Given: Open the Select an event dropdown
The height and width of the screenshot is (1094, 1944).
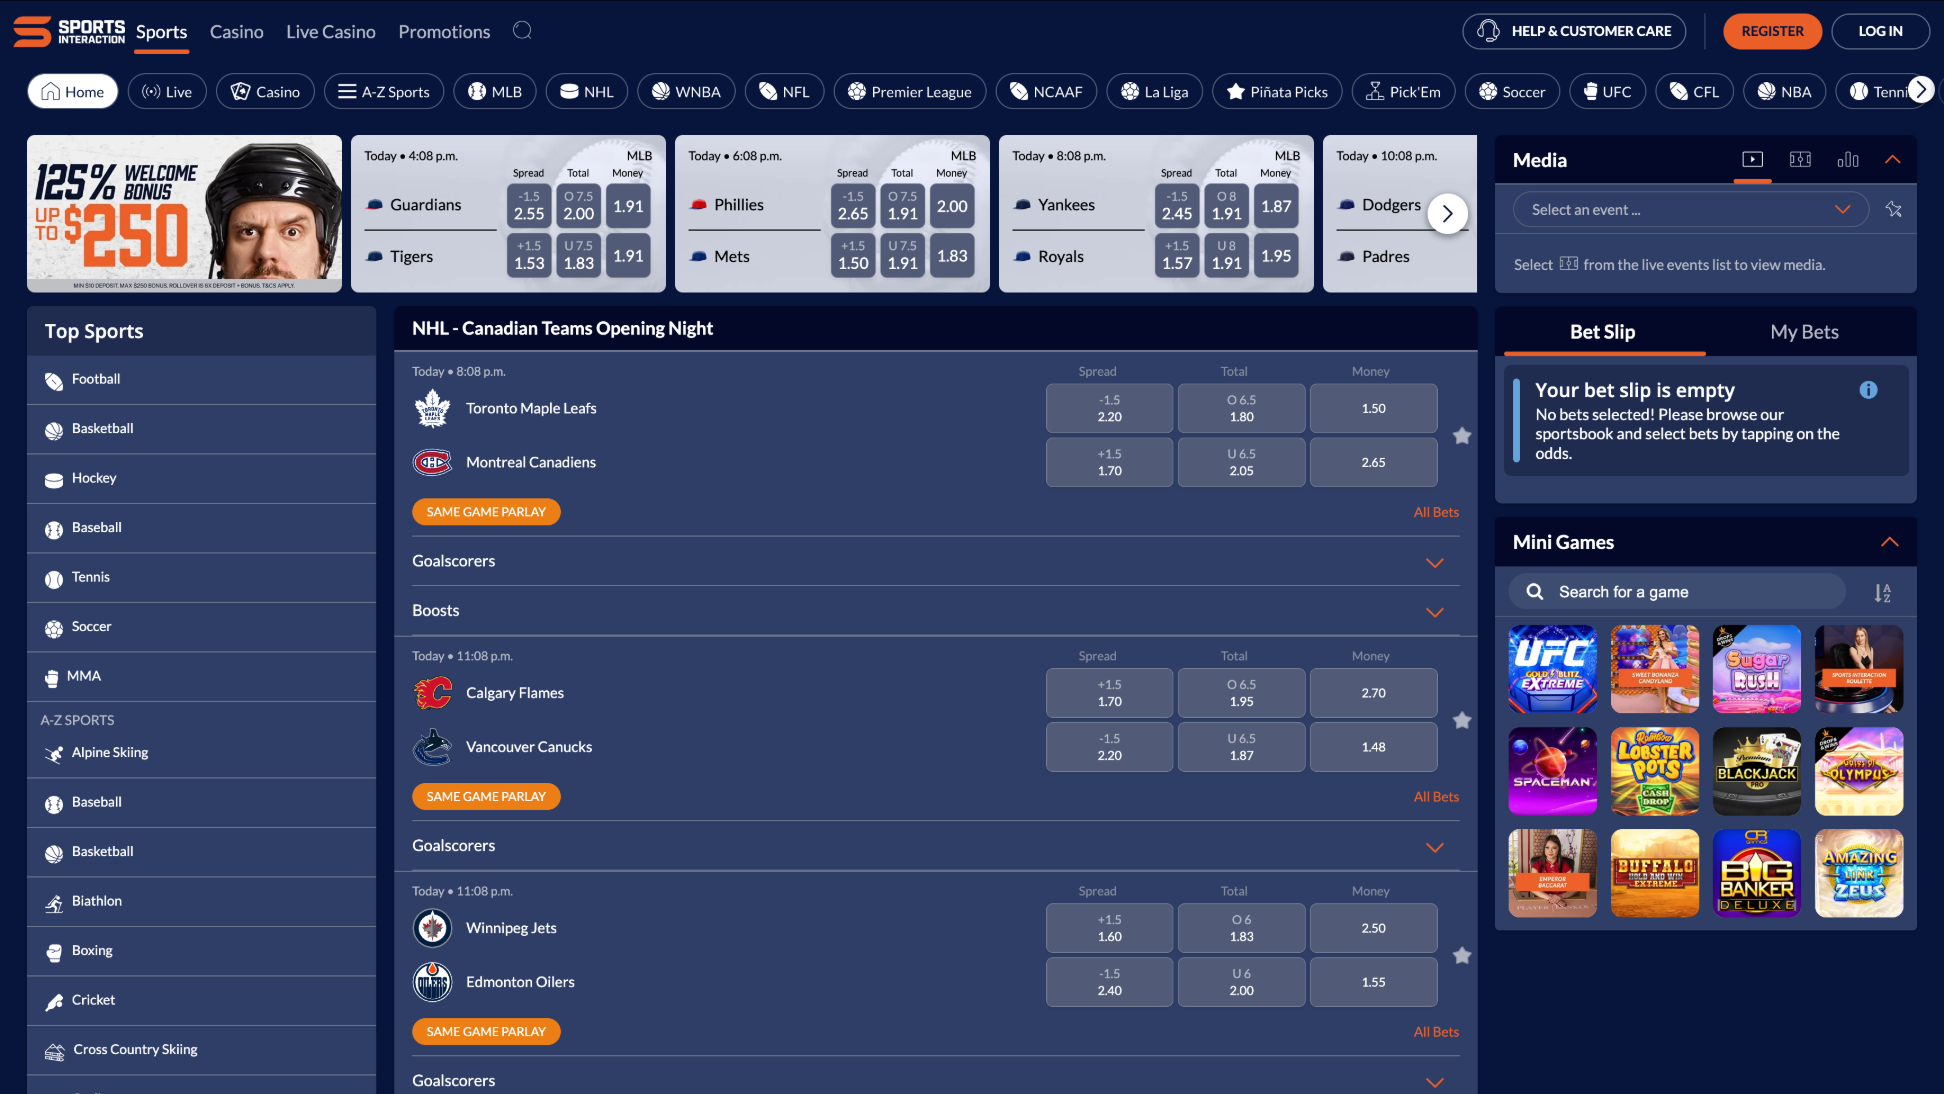Looking at the screenshot, I should [x=1688, y=210].
